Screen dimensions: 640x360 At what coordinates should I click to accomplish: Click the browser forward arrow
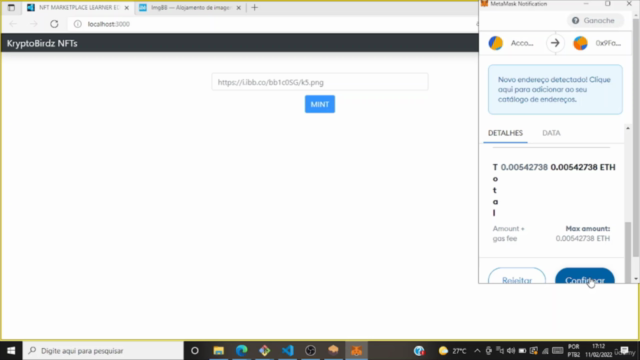click(x=33, y=24)
